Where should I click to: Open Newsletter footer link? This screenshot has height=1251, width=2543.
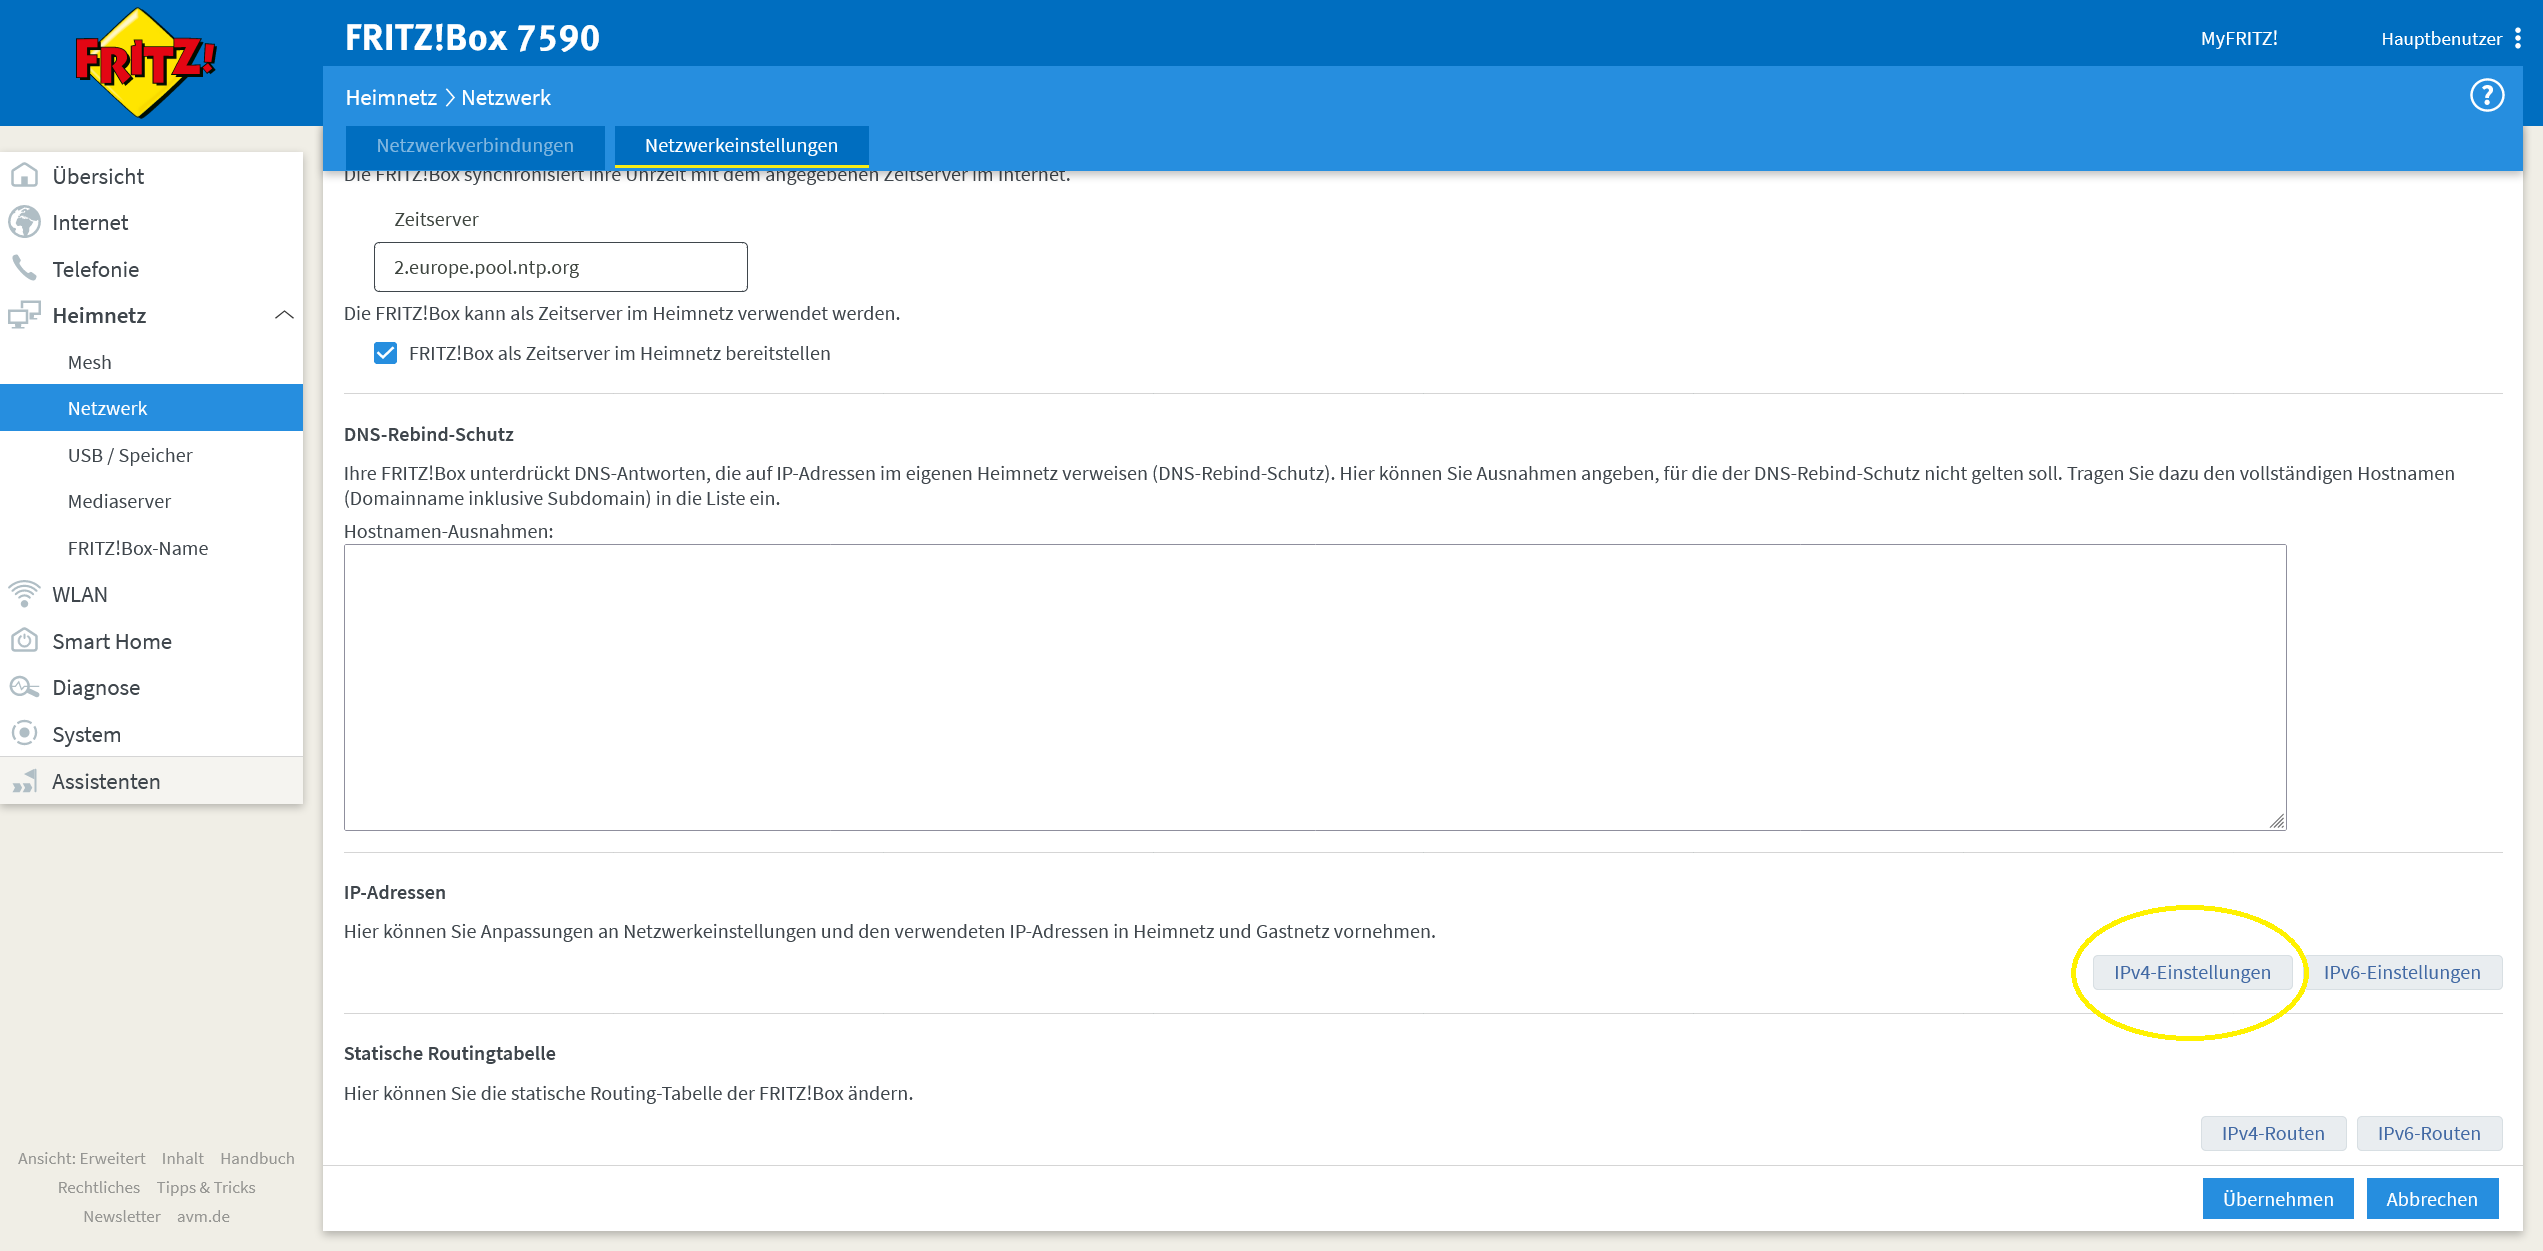(121, 1216)
